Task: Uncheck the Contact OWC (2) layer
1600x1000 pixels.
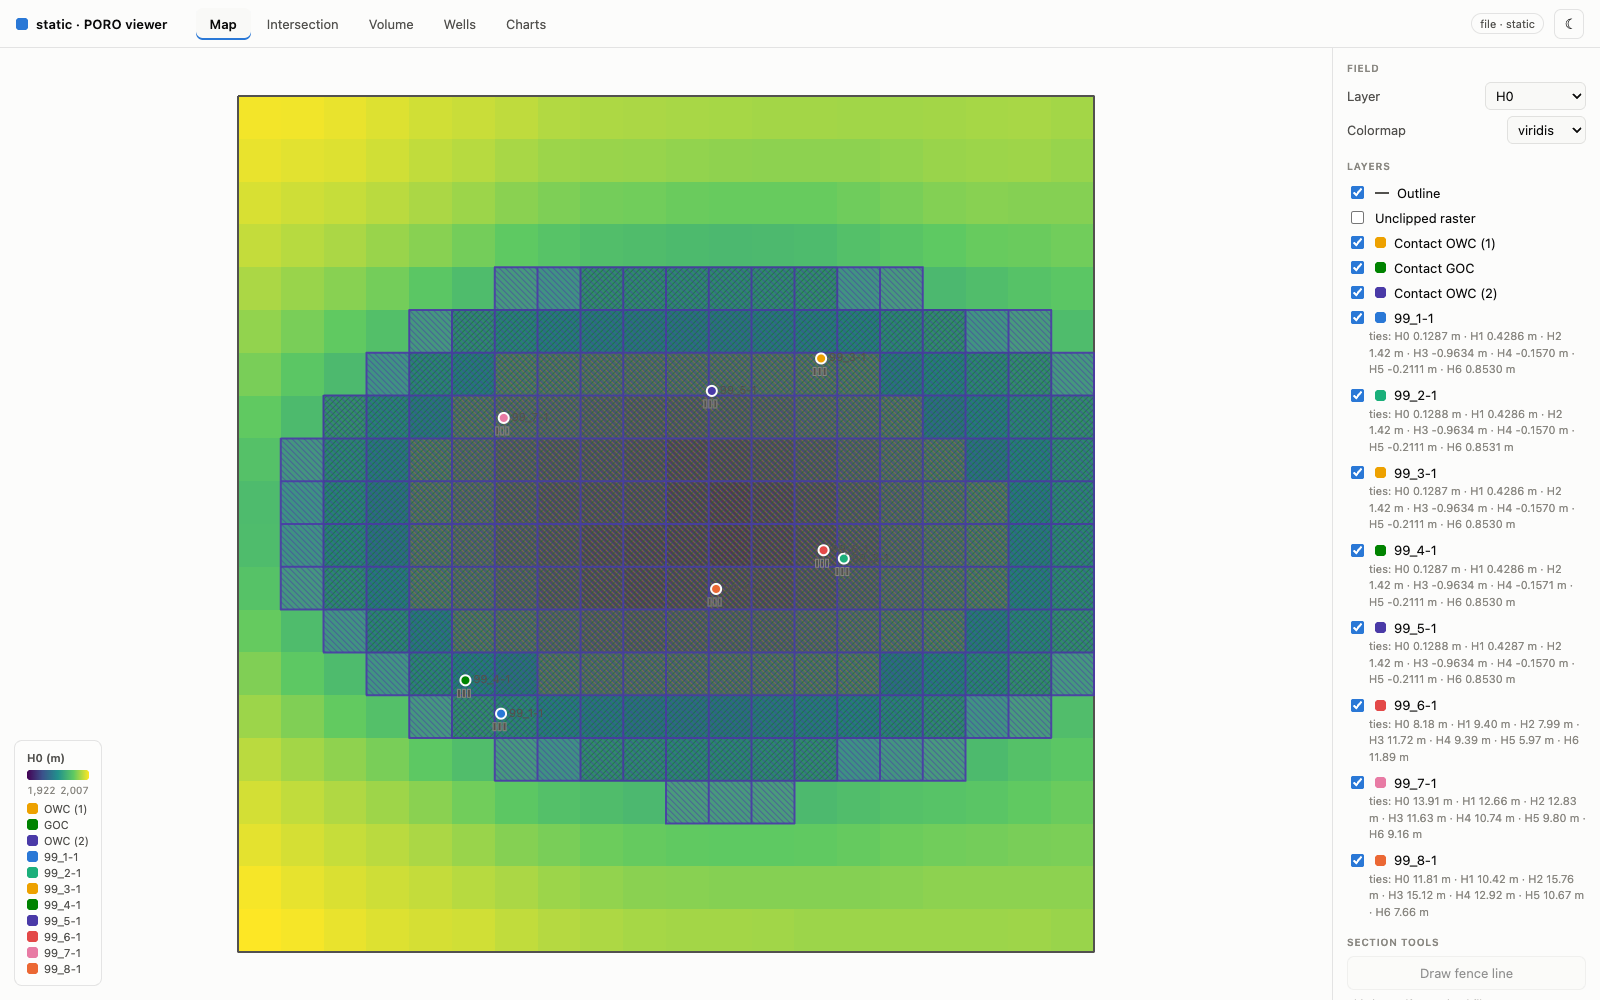Action: [1357, 293]
